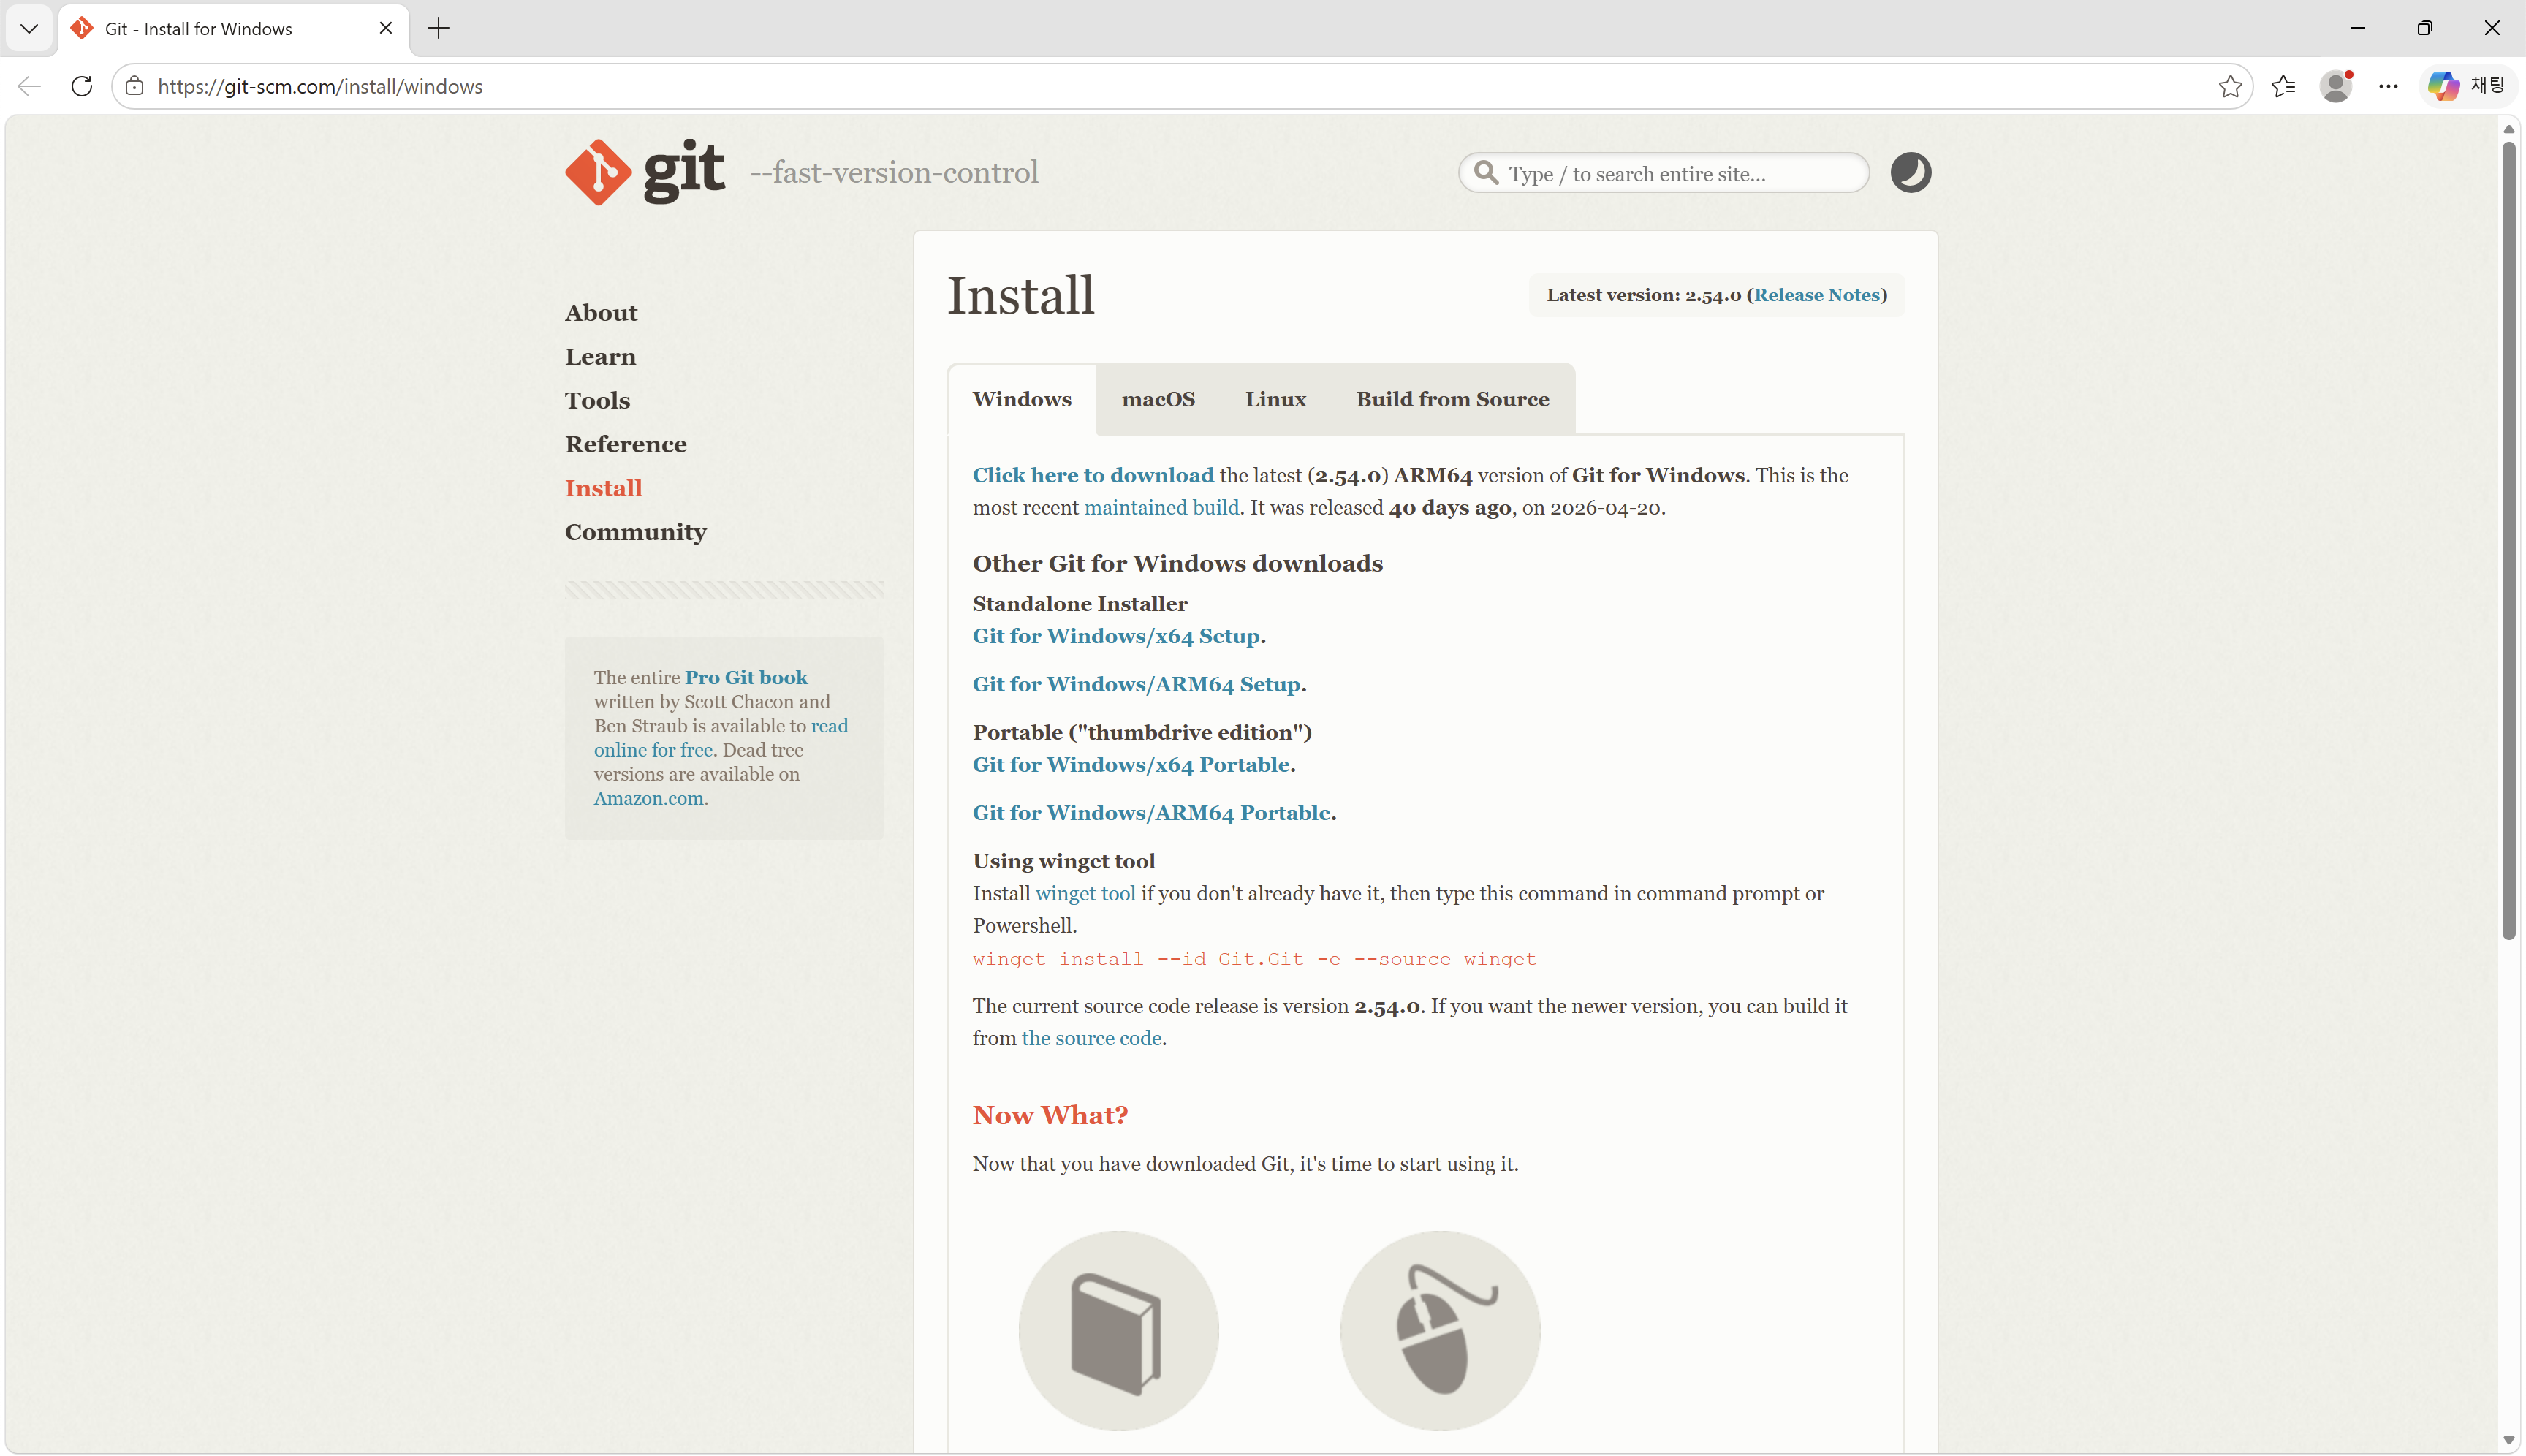Image resolution: width=2526 pixels, height=1456 pixels.
Task: Open the favorites list icon
Action: [x=2283, y=86]
